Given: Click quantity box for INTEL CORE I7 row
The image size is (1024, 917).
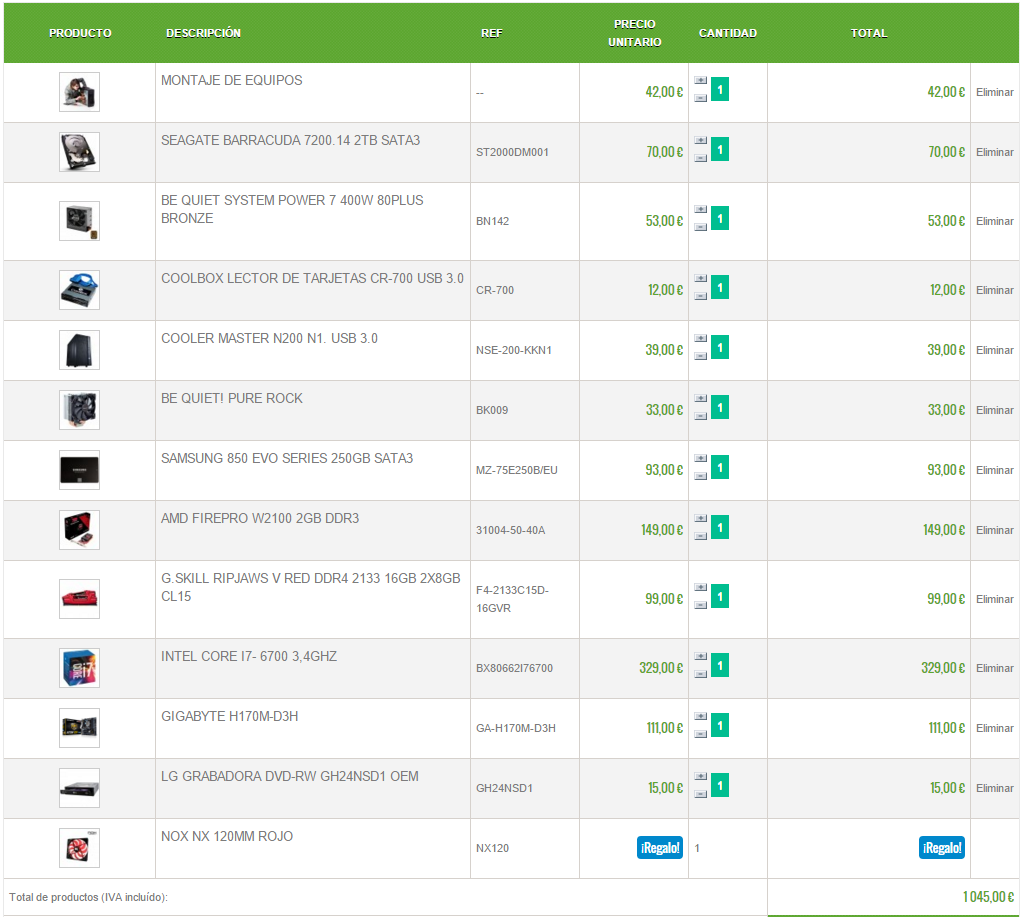Looking at the screenshot, I should pos(720,666).
